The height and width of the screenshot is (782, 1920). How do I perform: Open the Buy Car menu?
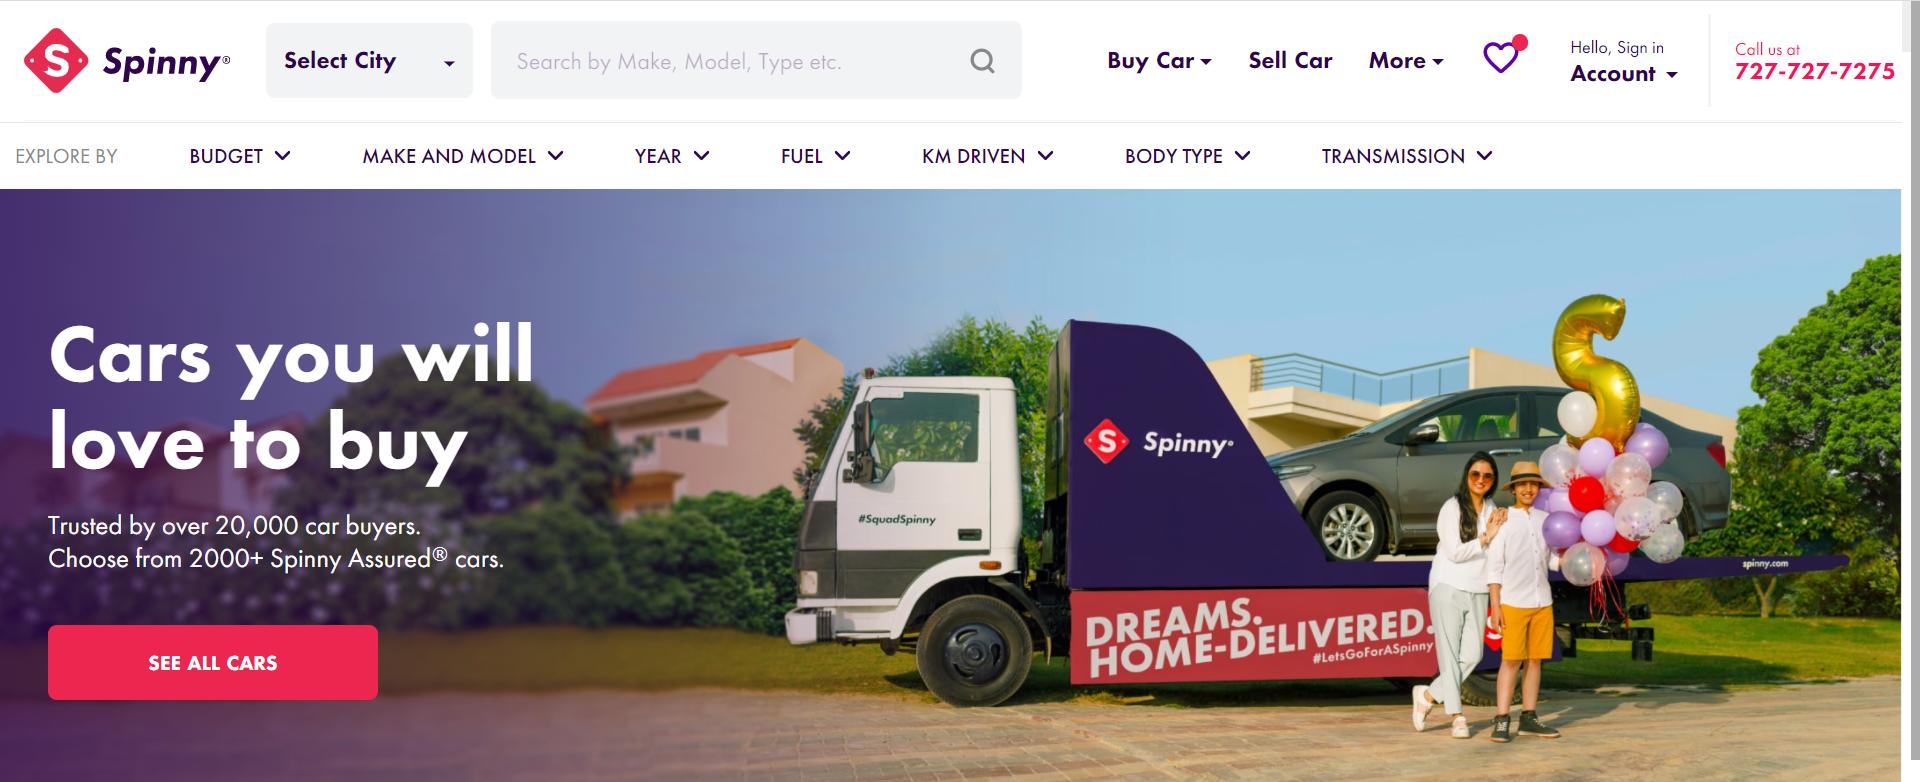(x=1159, y=61)
